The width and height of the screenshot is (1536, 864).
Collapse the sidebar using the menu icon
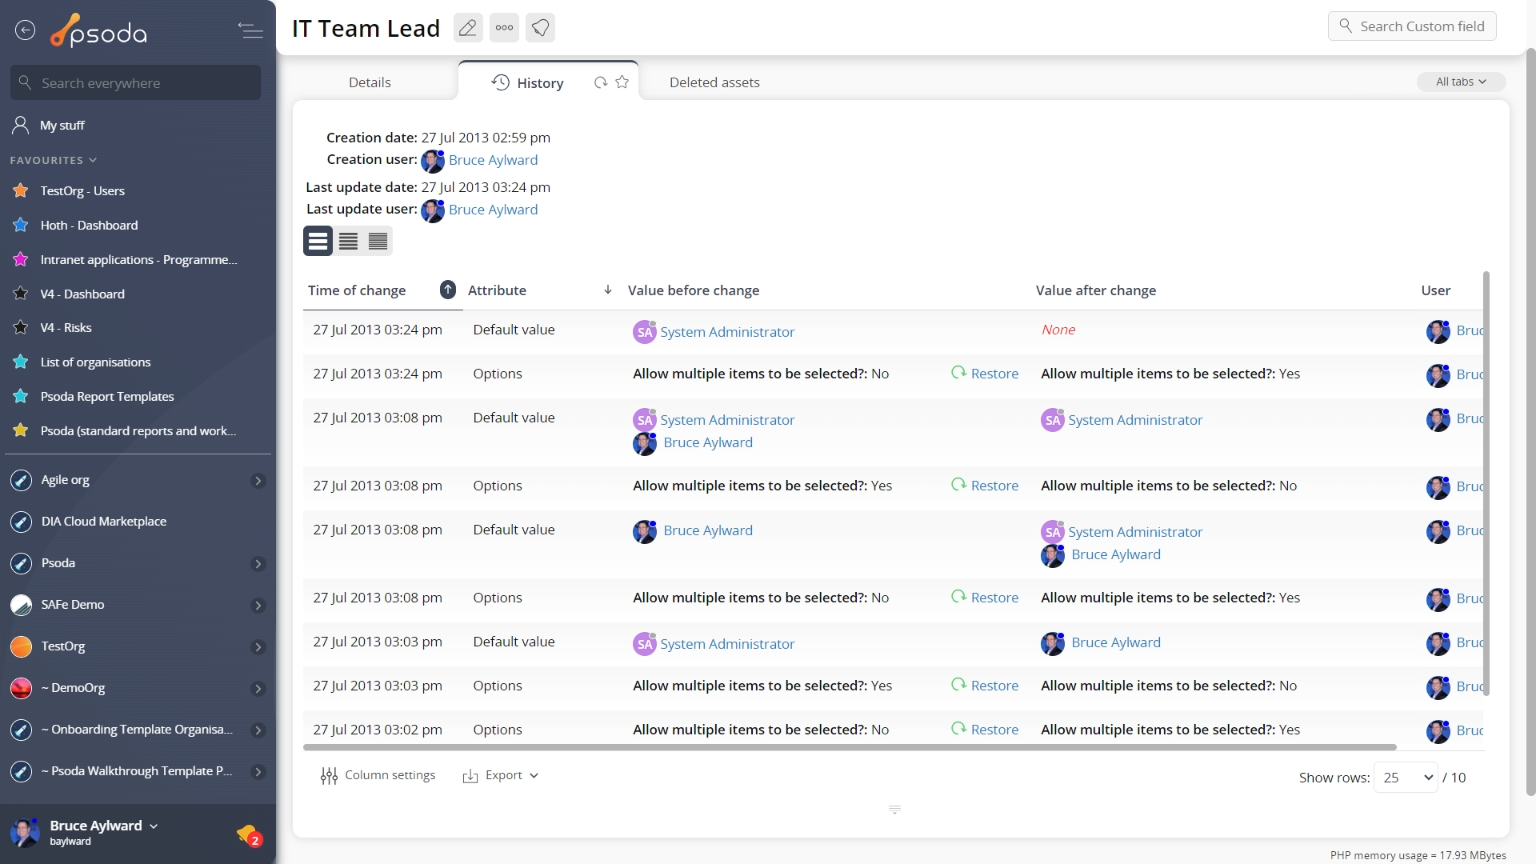250,31
